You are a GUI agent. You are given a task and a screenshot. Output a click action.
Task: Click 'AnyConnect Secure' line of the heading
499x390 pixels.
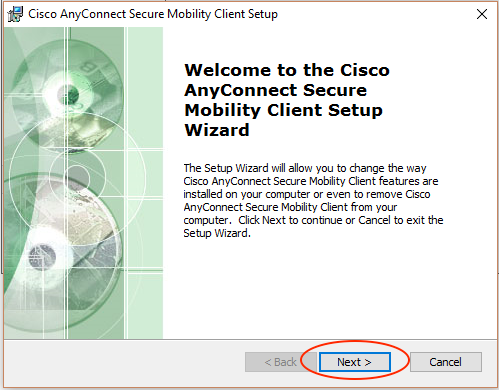pyautogui.click(x=275, y=90)
